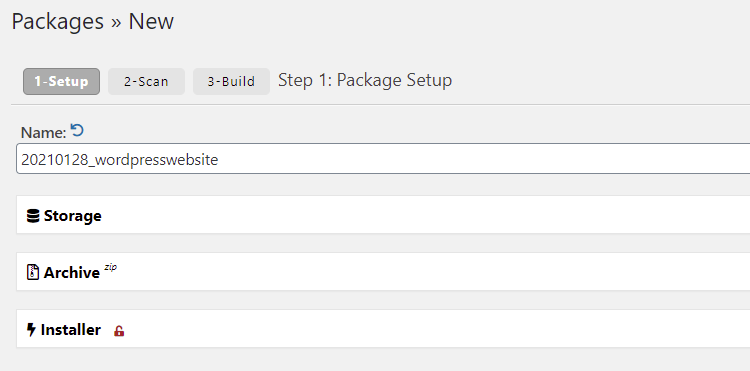Select the 1-Setup step button
750x371 pixels.
point(61,81)
